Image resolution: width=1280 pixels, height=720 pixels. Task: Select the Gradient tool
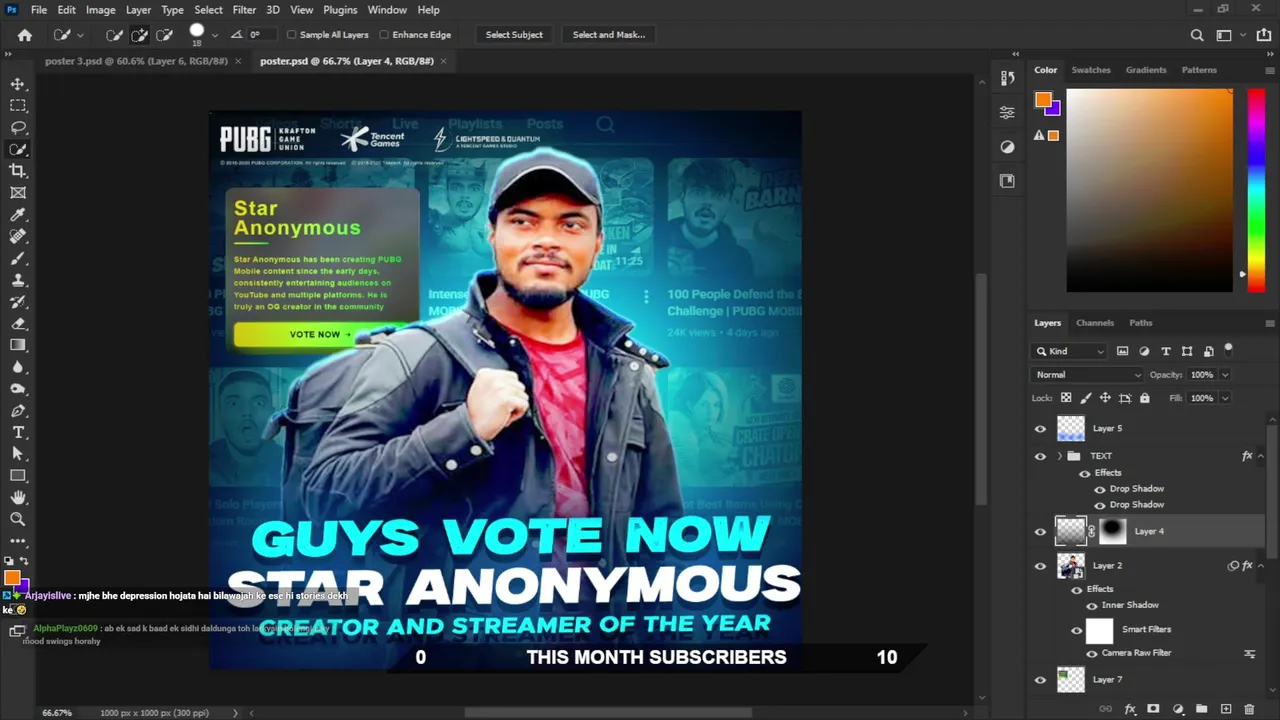(x=18, y=345)
